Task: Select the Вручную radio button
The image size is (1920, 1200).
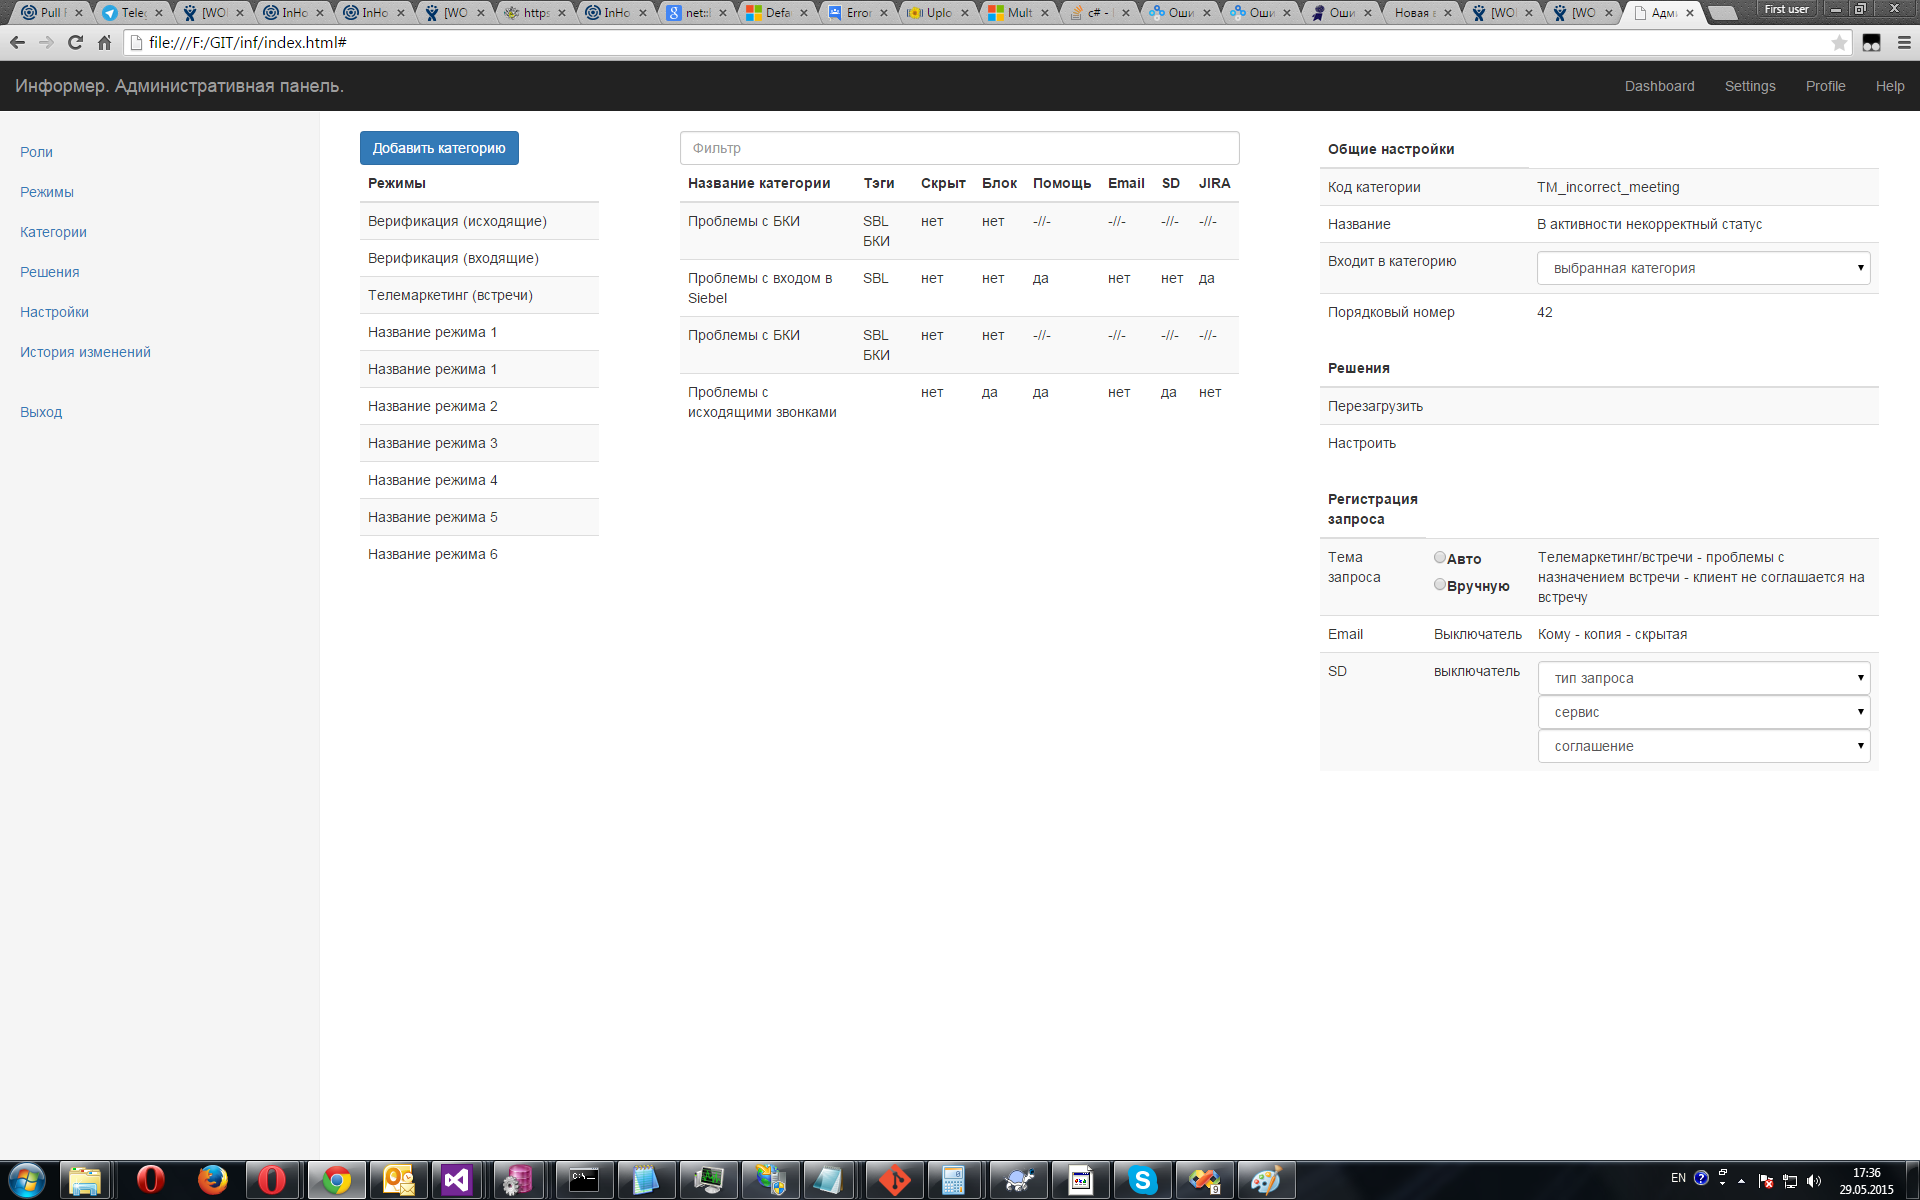Action: point(1440,585)
